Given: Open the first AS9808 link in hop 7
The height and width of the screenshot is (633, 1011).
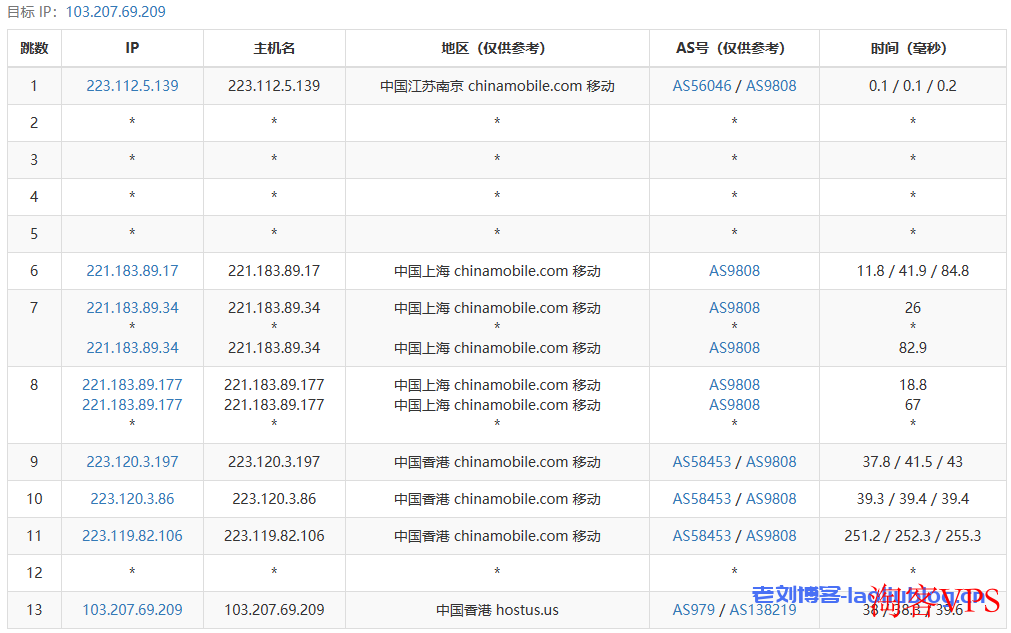Looking at the screenshot, I should [x=734, y=307].
